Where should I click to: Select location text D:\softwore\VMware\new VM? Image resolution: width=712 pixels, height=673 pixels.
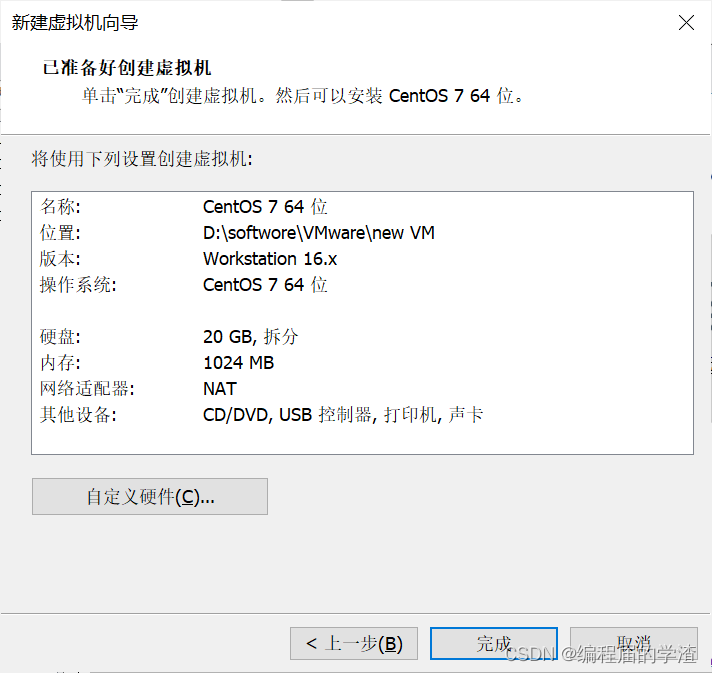pyautogui.click(x=319, y=233)
